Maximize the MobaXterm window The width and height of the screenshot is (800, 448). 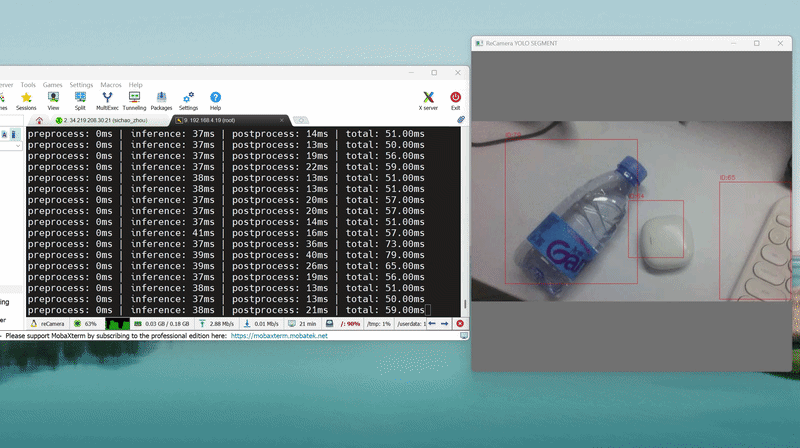tap(434, 72)
